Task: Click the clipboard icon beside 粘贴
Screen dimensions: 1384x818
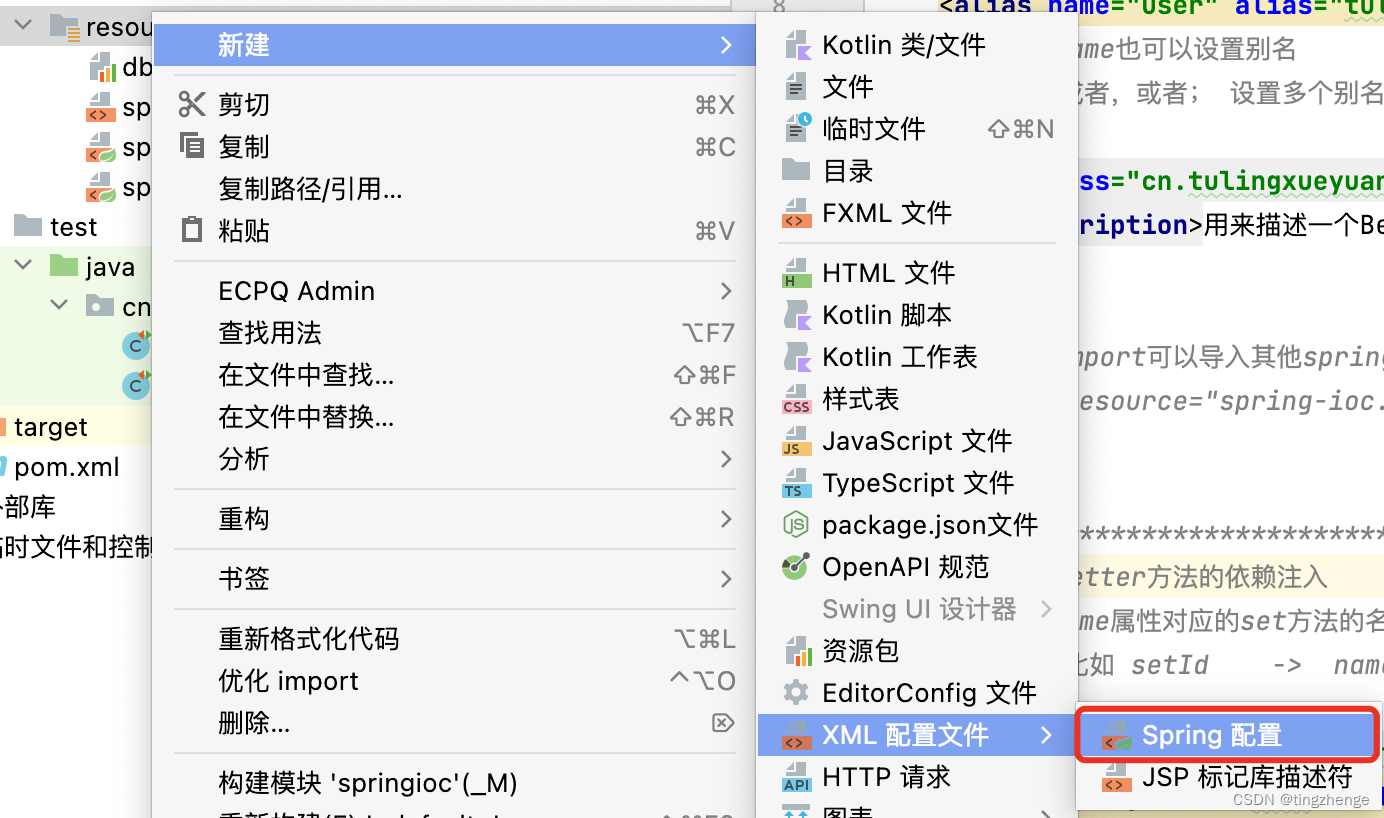Action: [x=192, y=230]
